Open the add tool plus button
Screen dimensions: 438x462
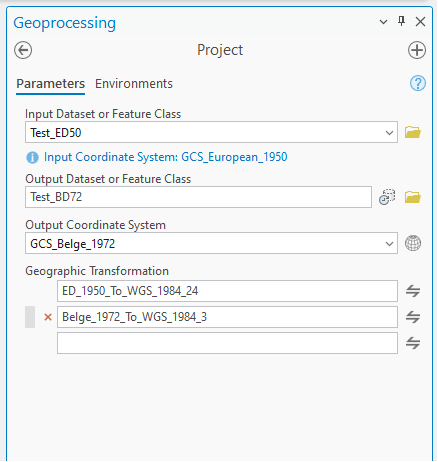click(417, 50)
